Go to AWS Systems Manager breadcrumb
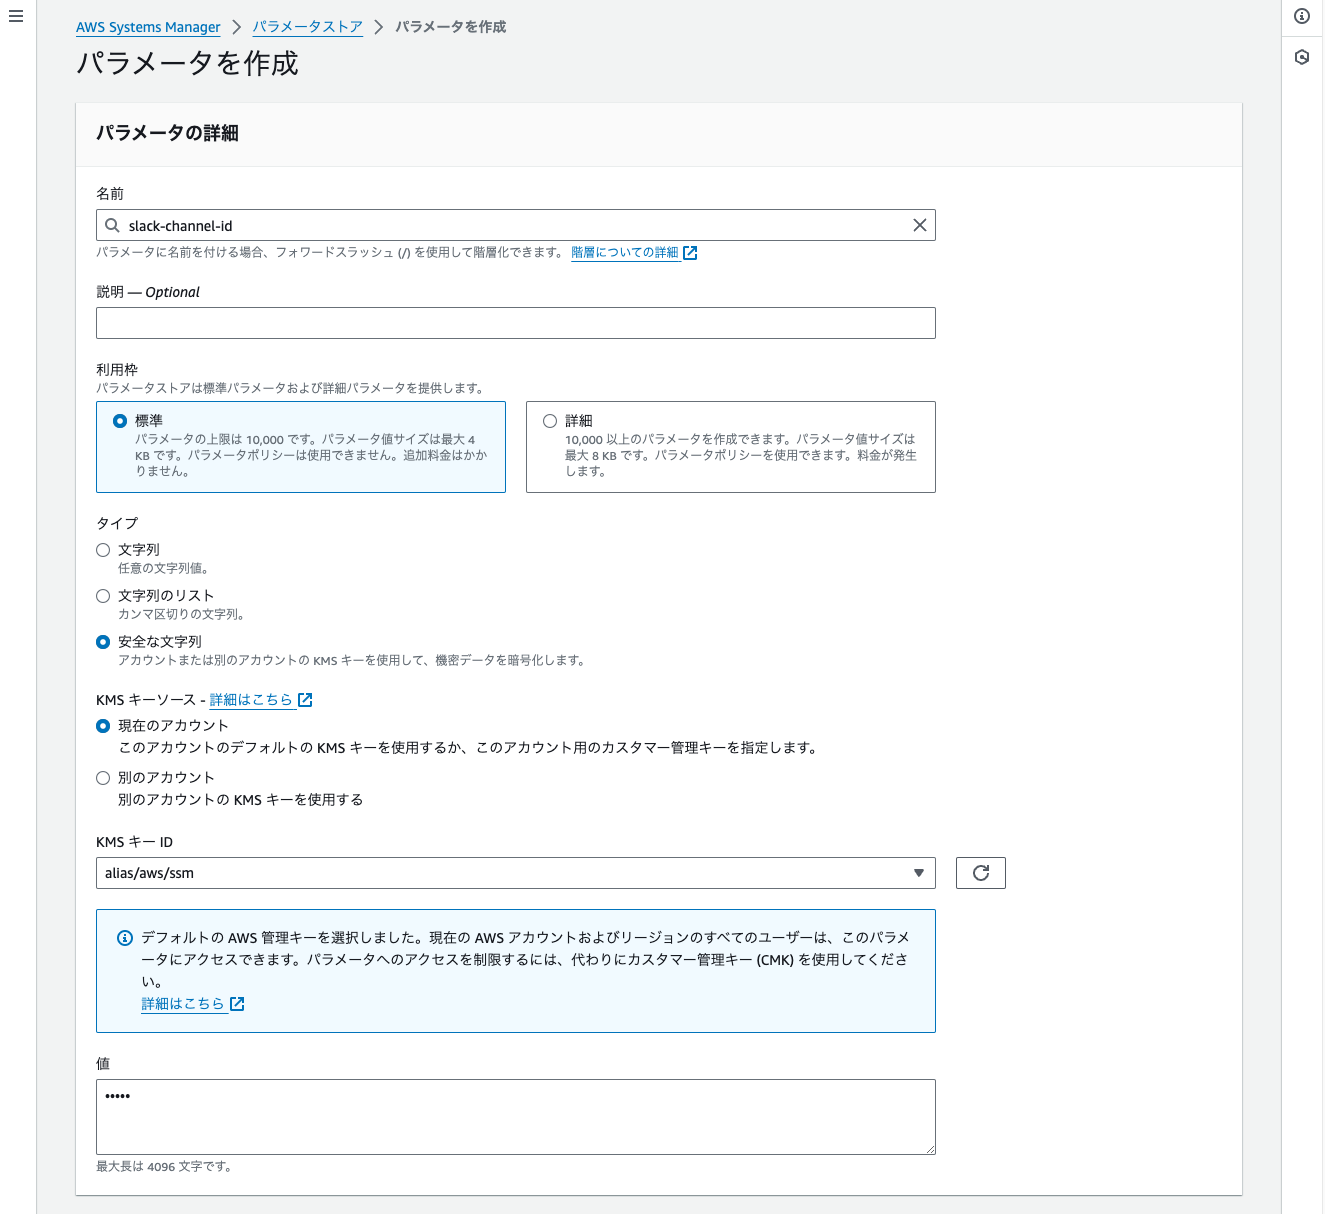Image resolution: width=1325 pixels, height=1214 pixels. (x=148, y=27)
